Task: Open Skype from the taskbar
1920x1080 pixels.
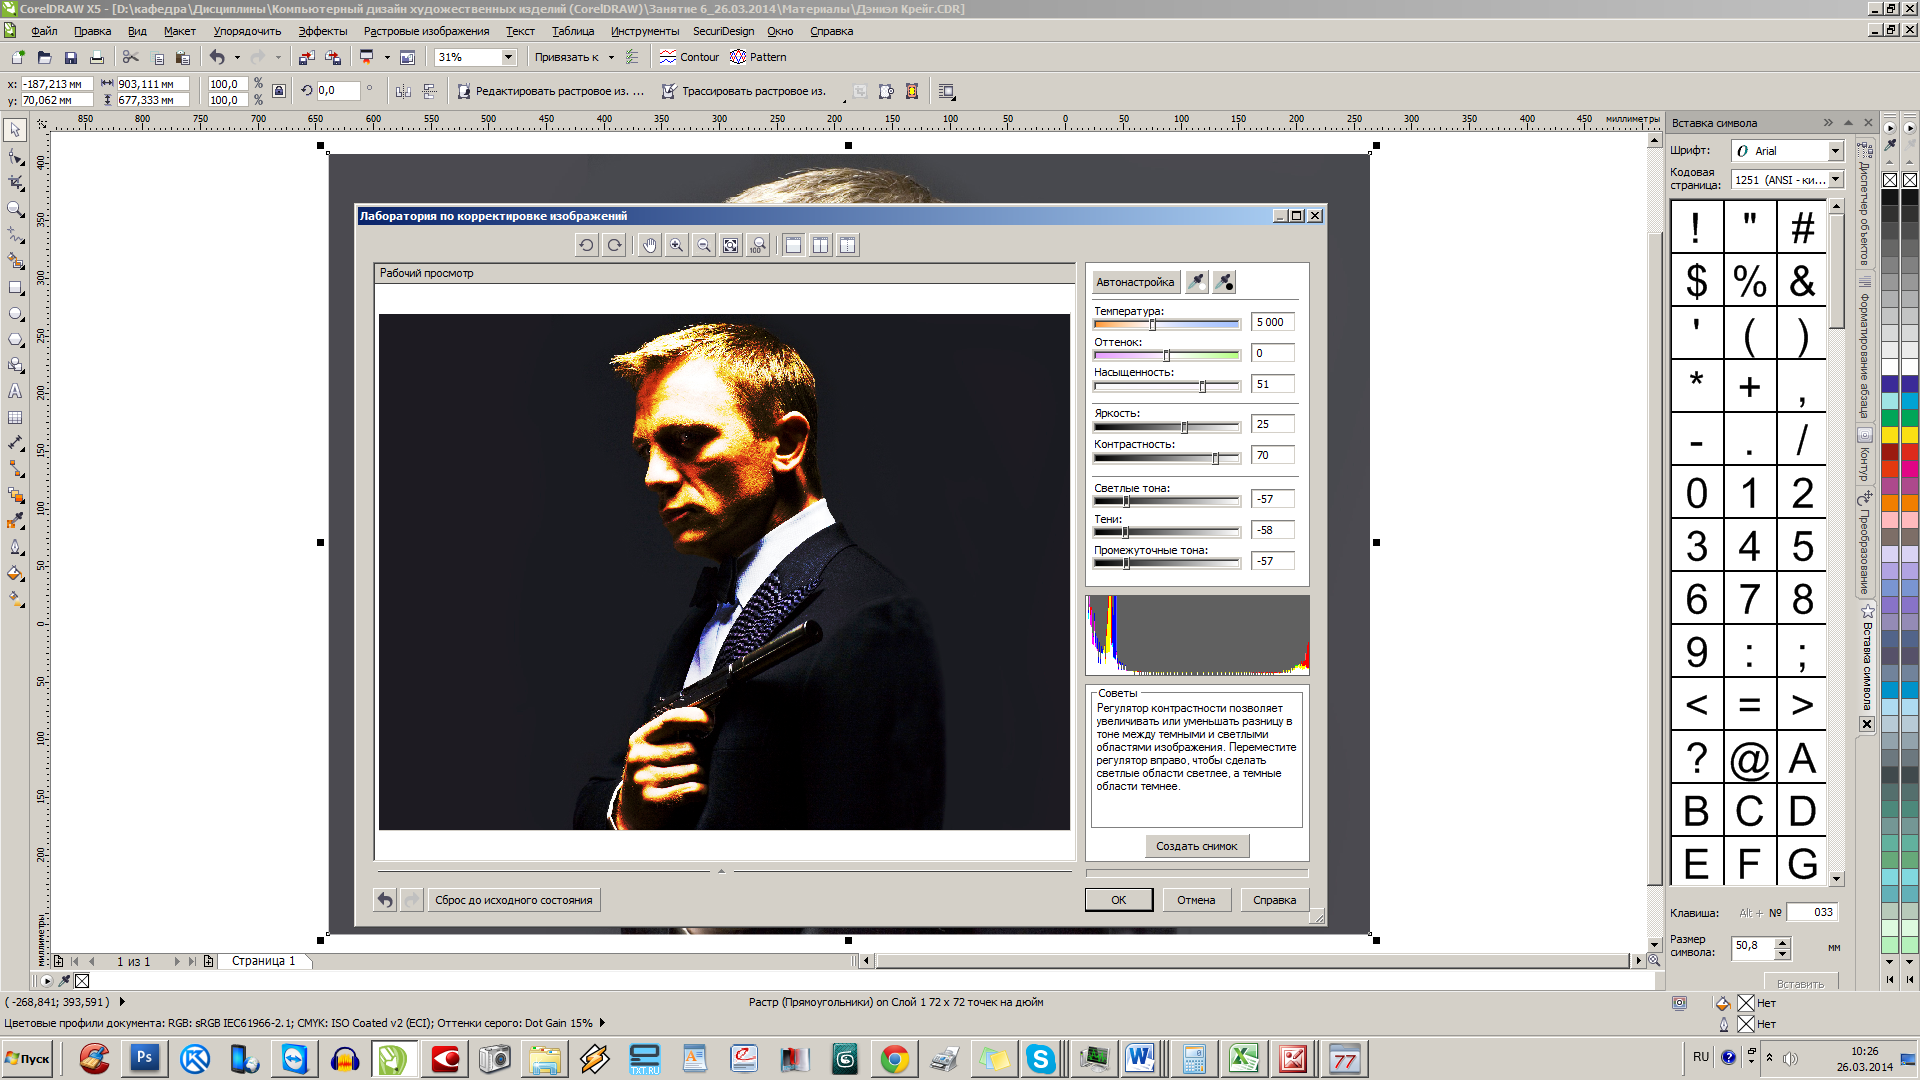Action: (1040, 1058)
